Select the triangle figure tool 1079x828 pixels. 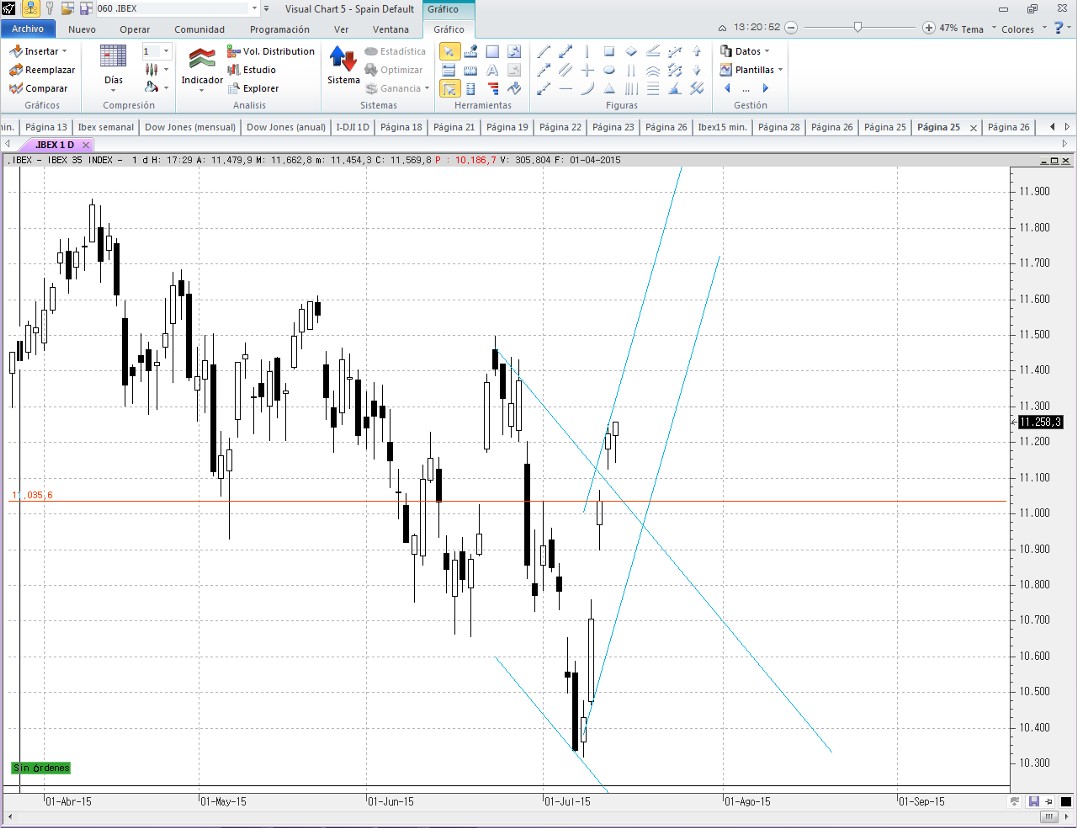point(609,89)
